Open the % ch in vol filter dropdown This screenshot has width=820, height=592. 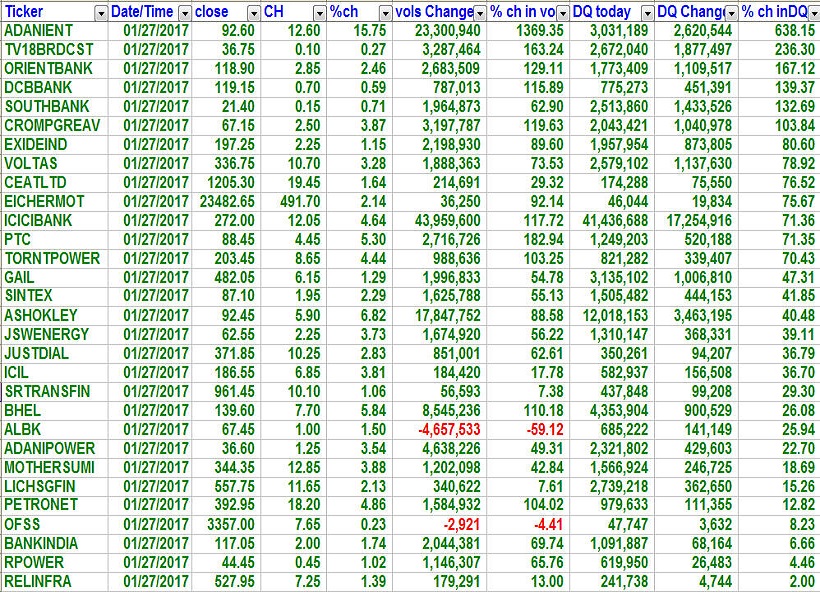563,13
